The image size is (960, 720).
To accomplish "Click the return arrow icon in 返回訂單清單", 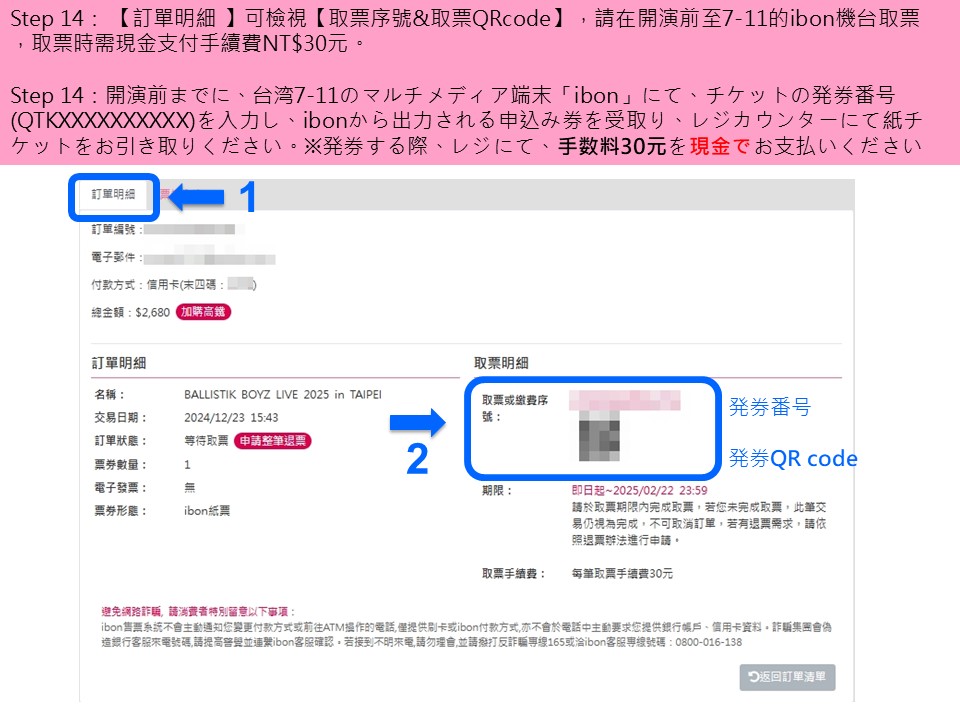I will (754, 677).
